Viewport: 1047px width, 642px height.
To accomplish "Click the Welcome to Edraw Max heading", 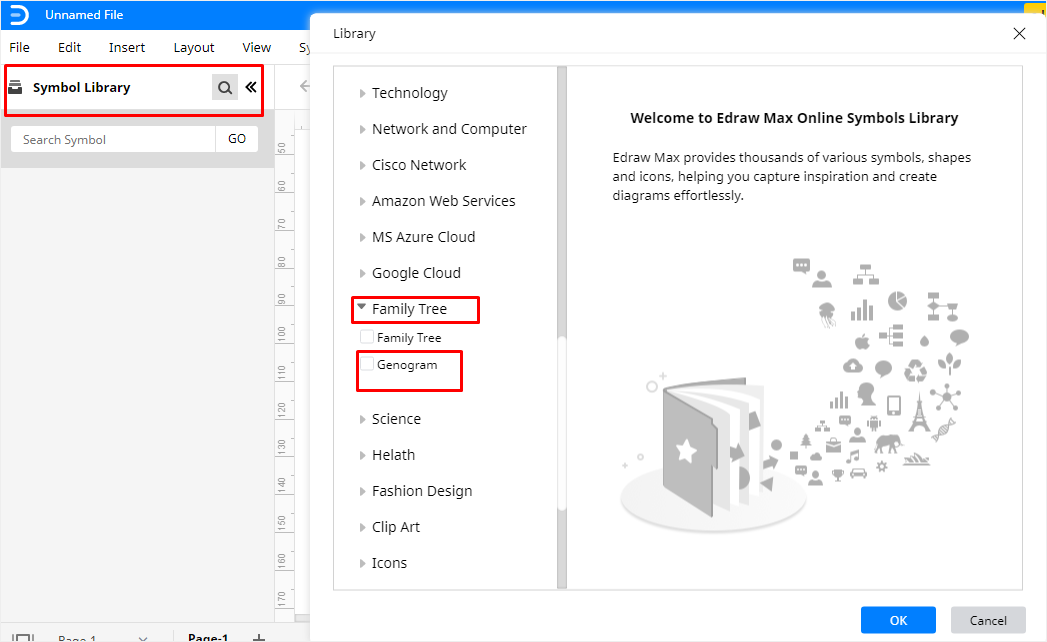I will pos(794,118).
